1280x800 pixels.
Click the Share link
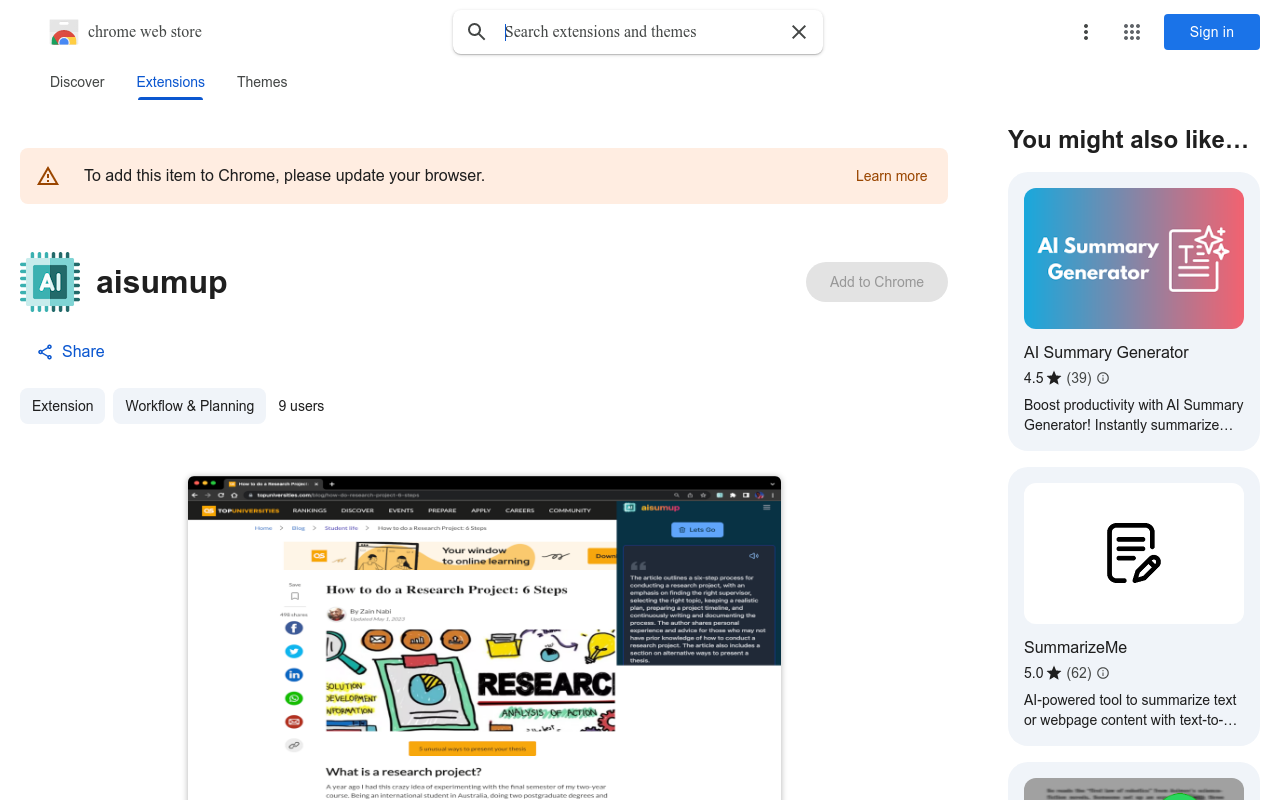click(71, 351)
